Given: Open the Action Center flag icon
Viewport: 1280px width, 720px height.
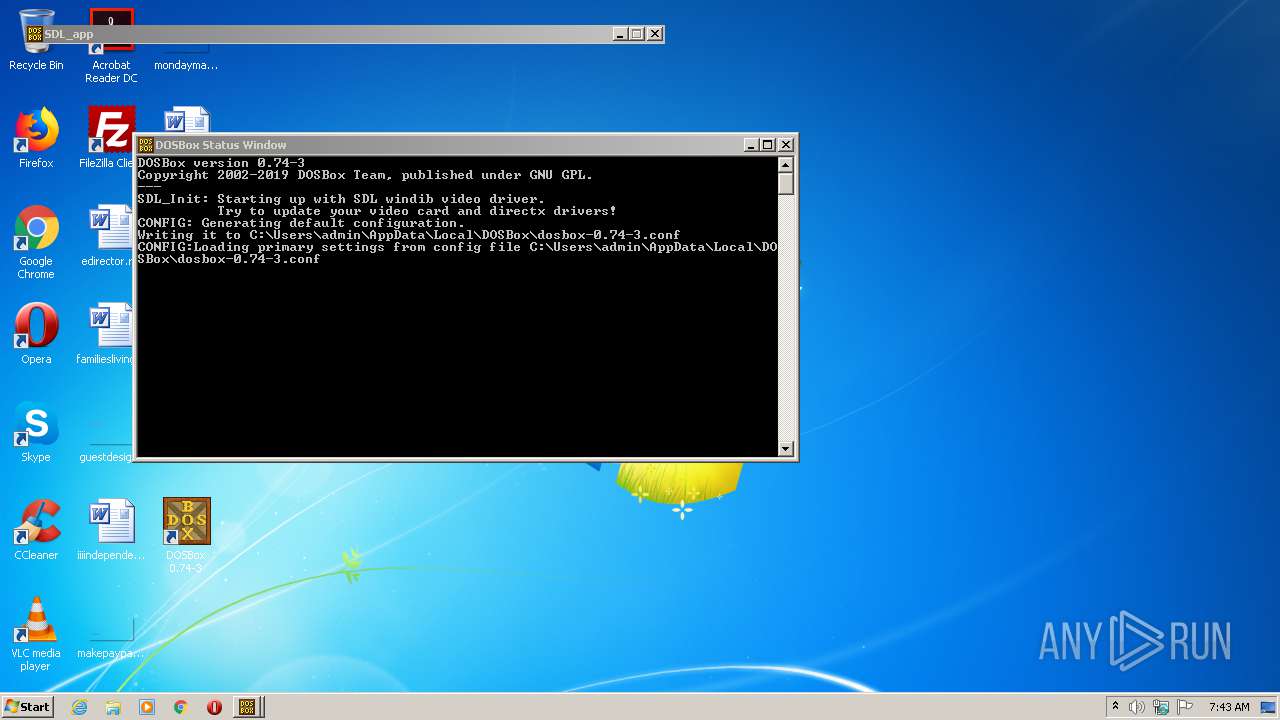Looking at the screenshot, I should point(1185,707).
